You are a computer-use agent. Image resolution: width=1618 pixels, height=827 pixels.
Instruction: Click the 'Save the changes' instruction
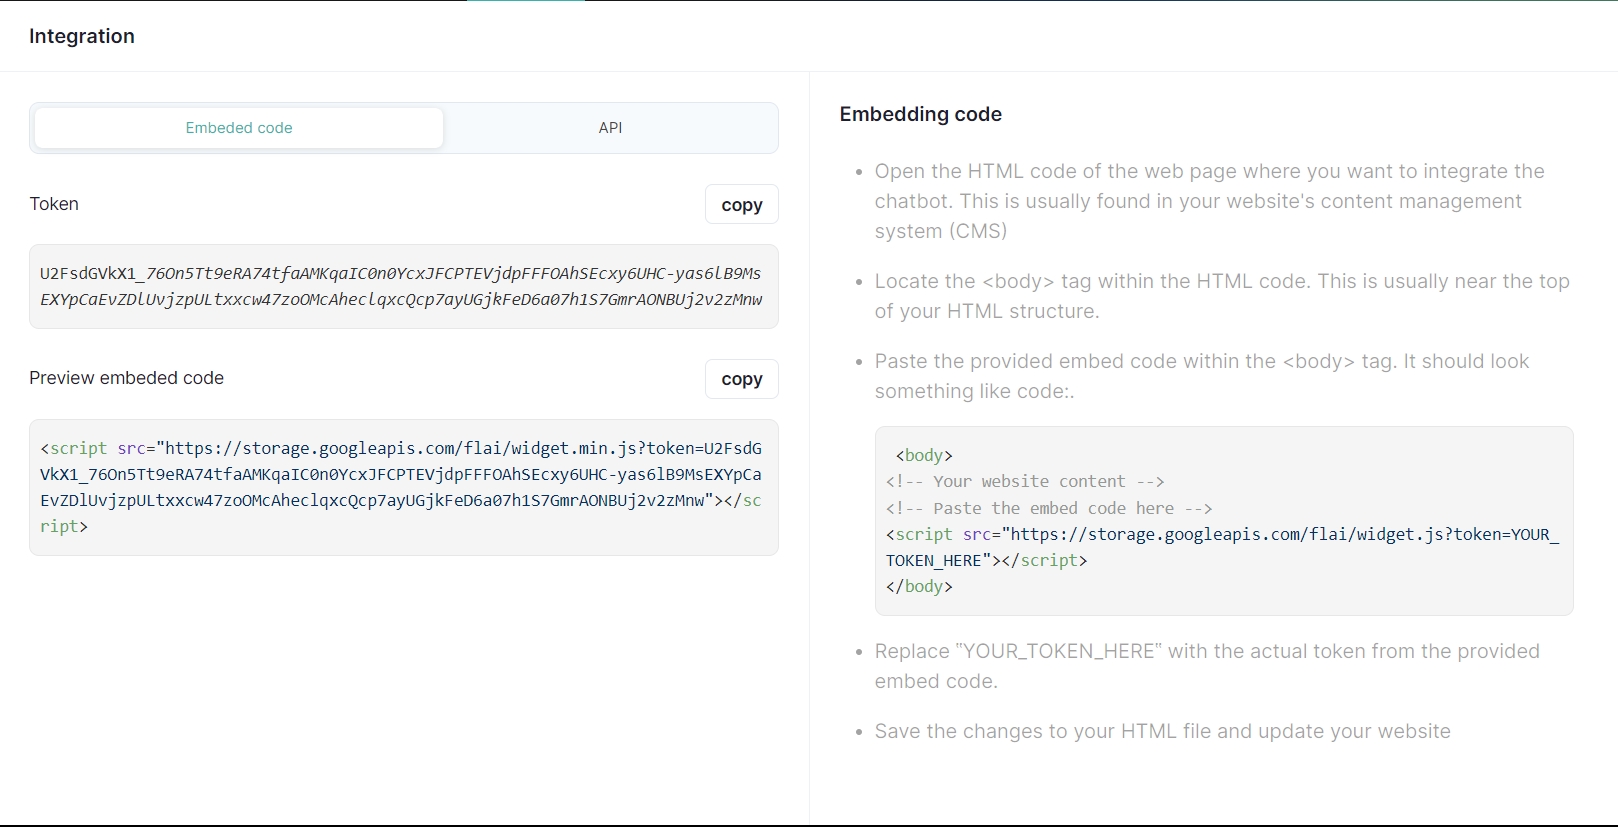[1162, 731]
